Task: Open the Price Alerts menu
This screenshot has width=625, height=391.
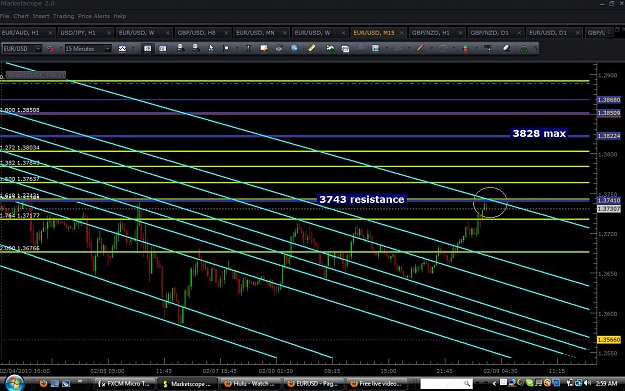Action: tap(94, 16)
